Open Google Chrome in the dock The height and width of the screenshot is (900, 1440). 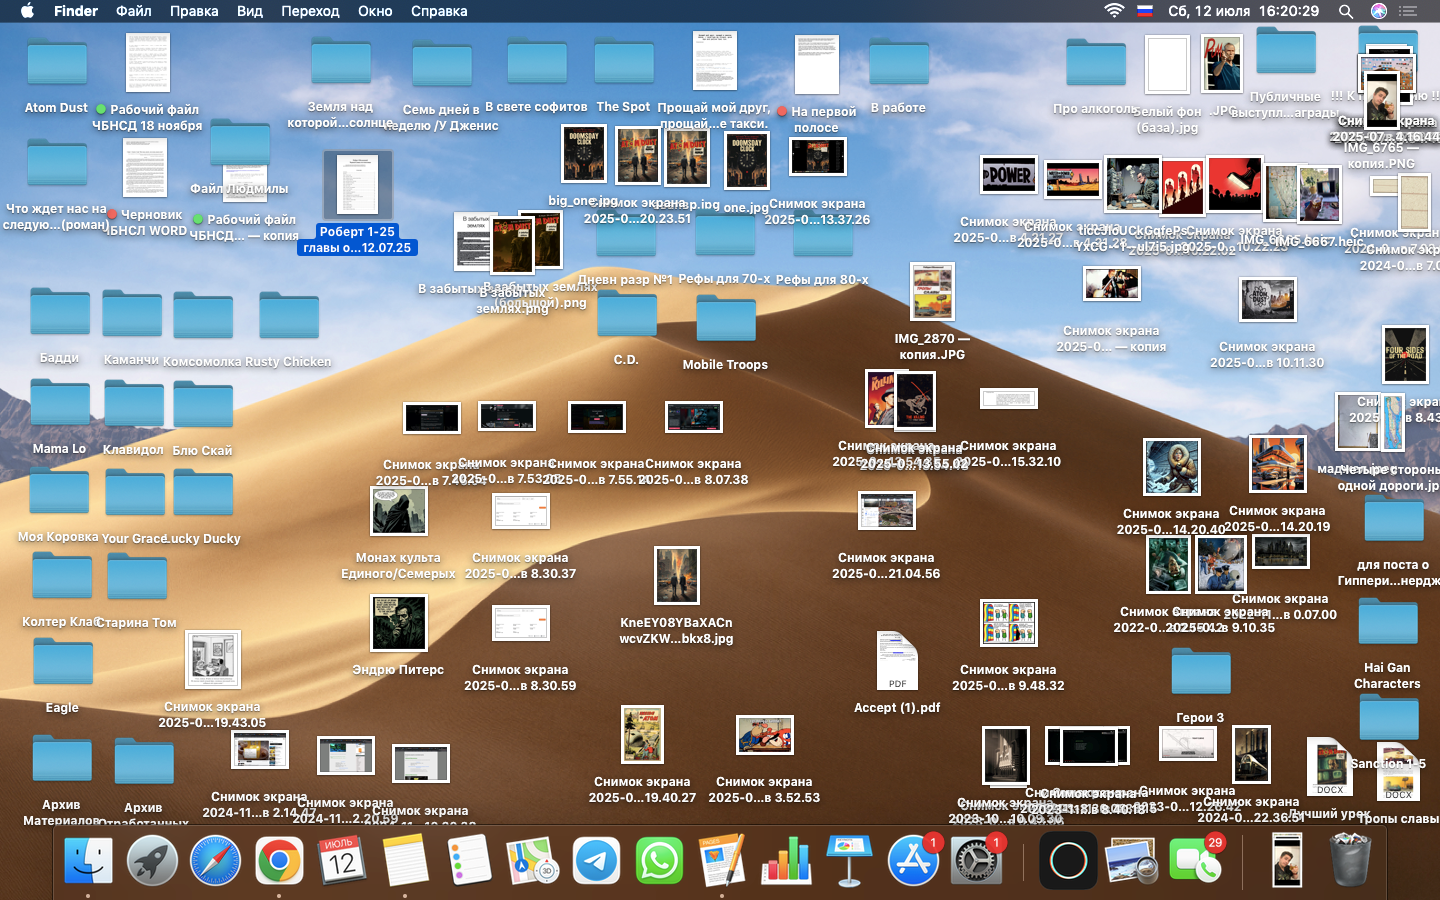tap(279, 861)
